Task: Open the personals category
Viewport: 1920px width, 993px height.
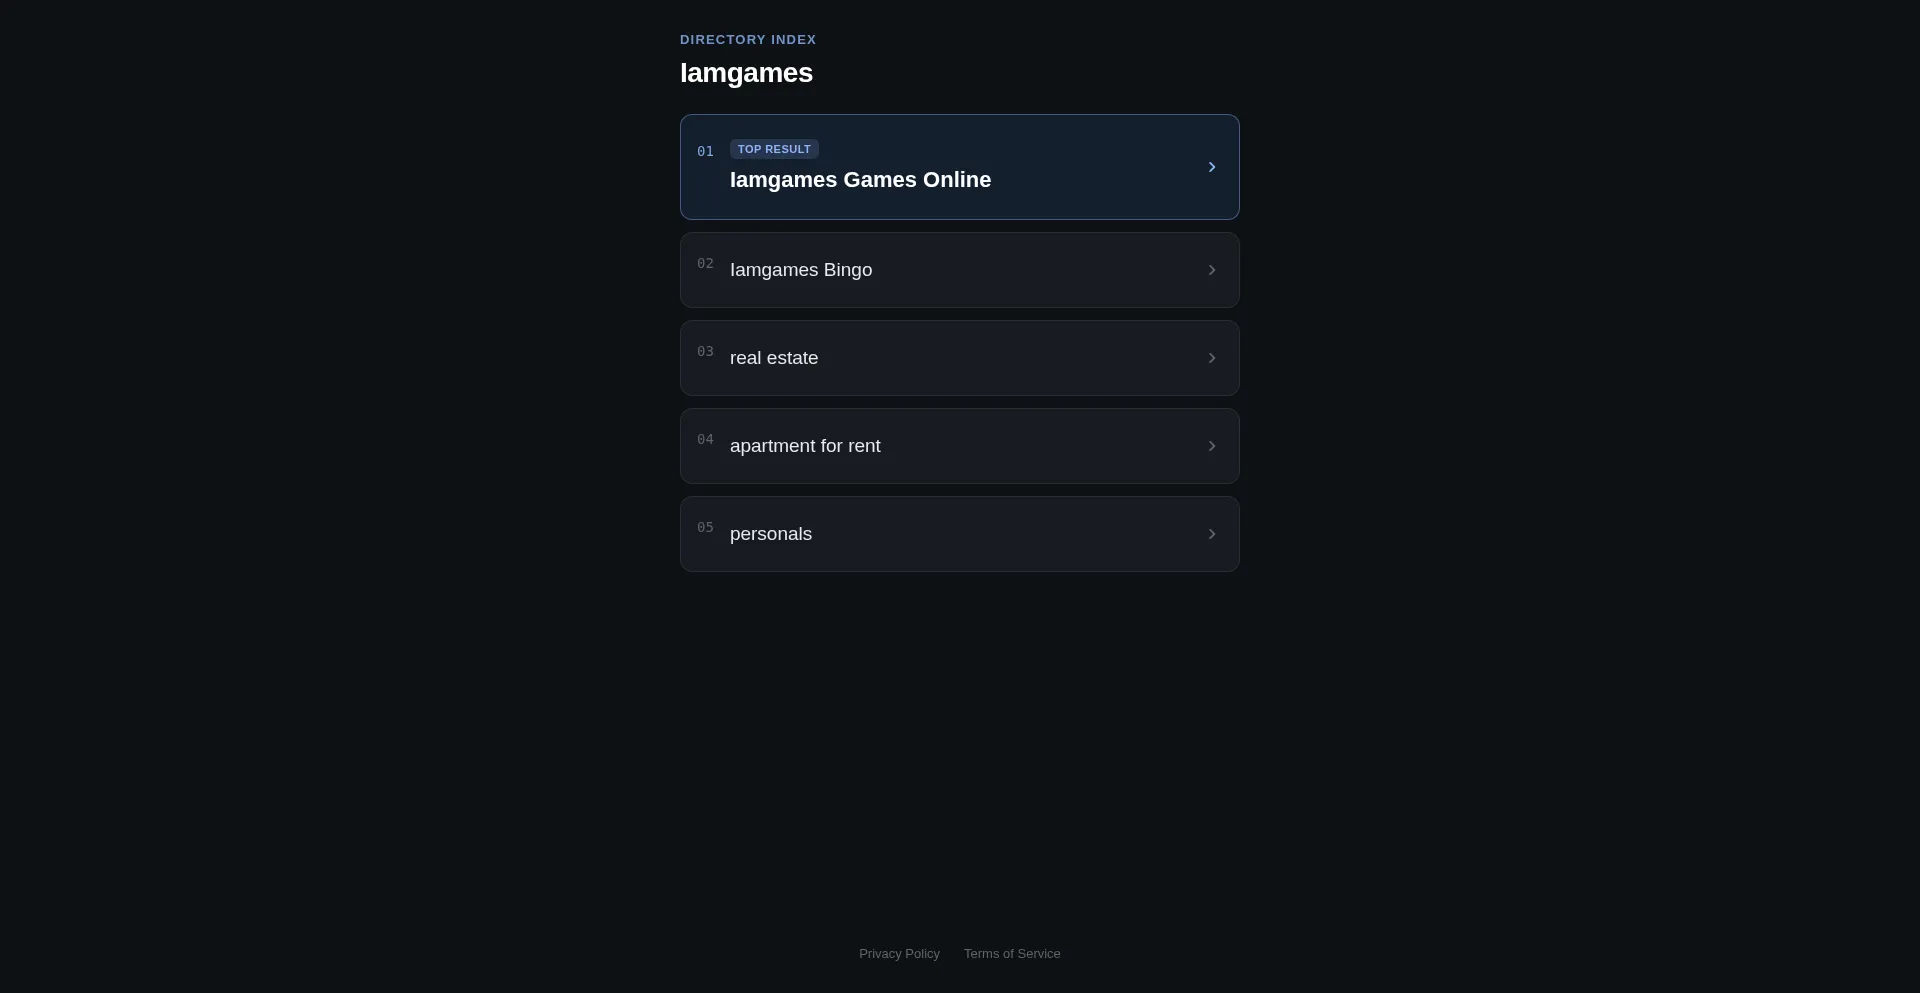Action: point(960,534)
